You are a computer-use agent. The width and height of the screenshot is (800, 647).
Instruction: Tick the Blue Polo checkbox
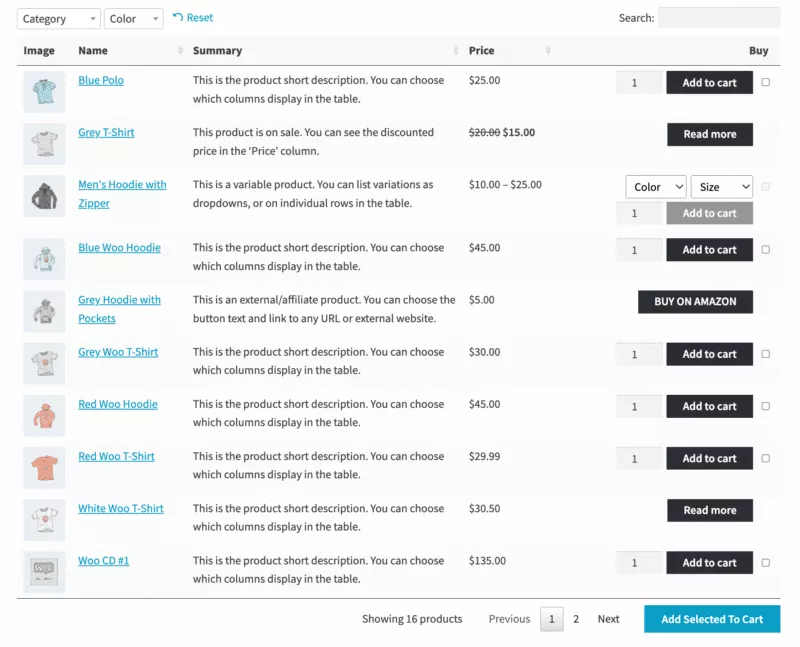tap(766, 82)
